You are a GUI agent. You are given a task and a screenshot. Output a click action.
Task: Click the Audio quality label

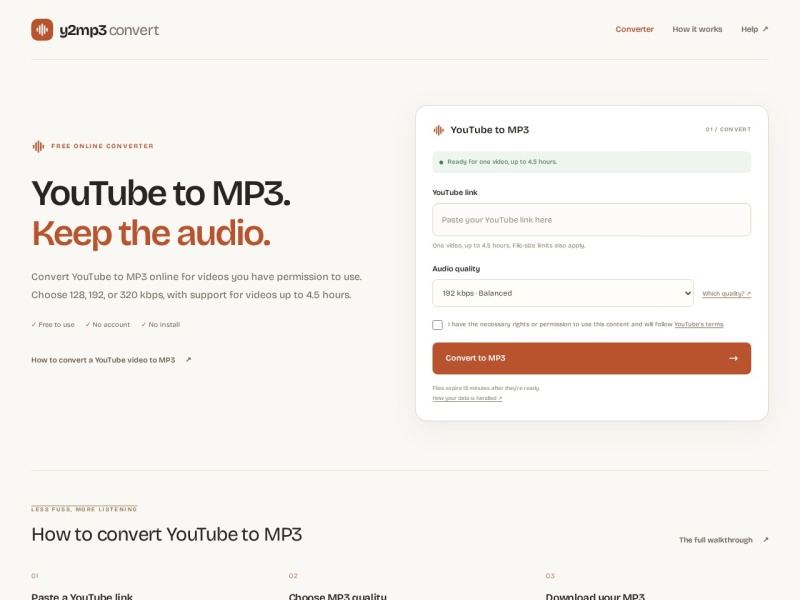coord(456,269)
